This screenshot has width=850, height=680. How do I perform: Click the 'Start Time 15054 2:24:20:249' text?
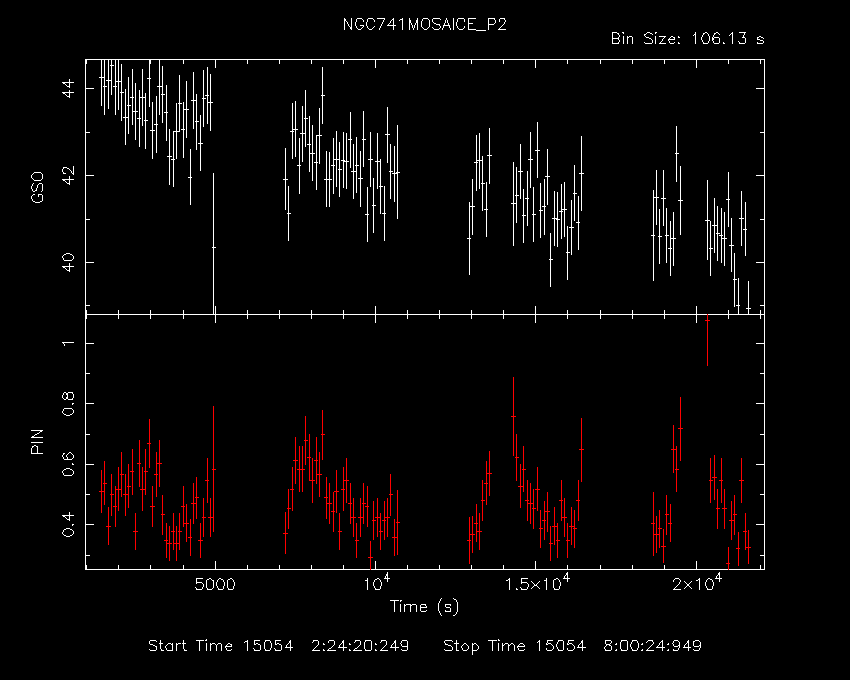279,646
